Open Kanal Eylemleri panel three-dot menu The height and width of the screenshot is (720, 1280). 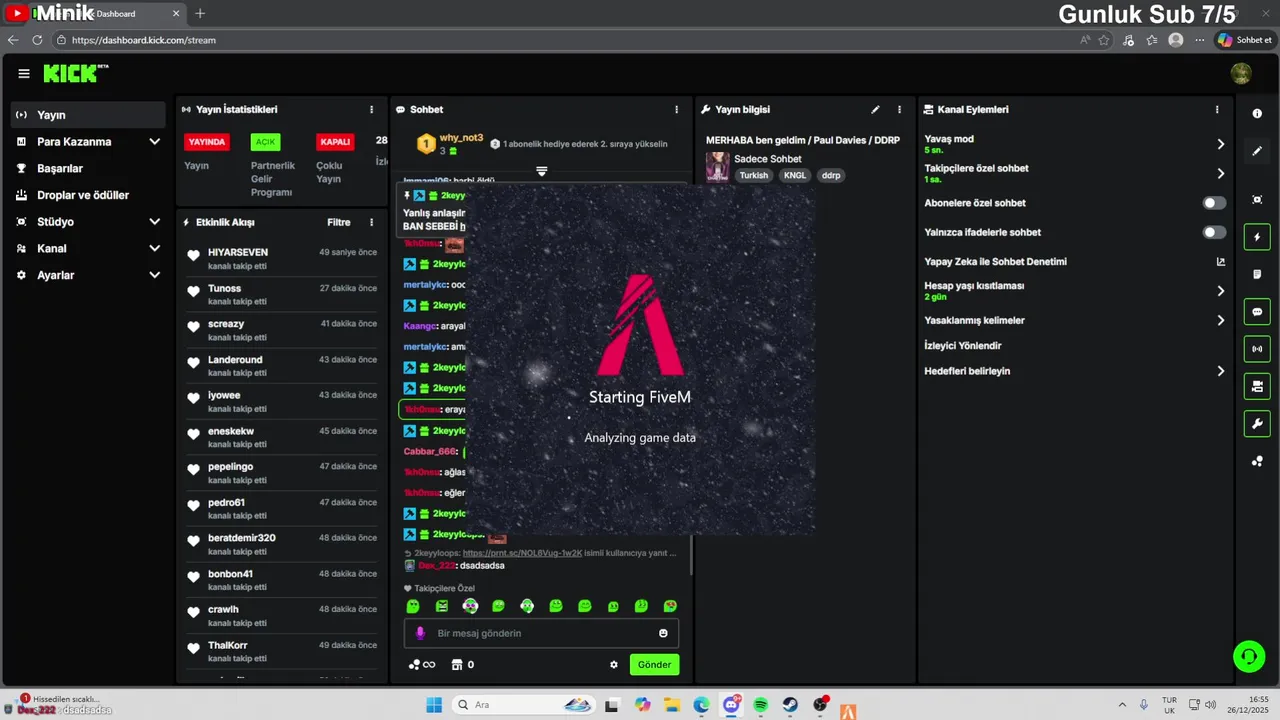[1217, 110]
